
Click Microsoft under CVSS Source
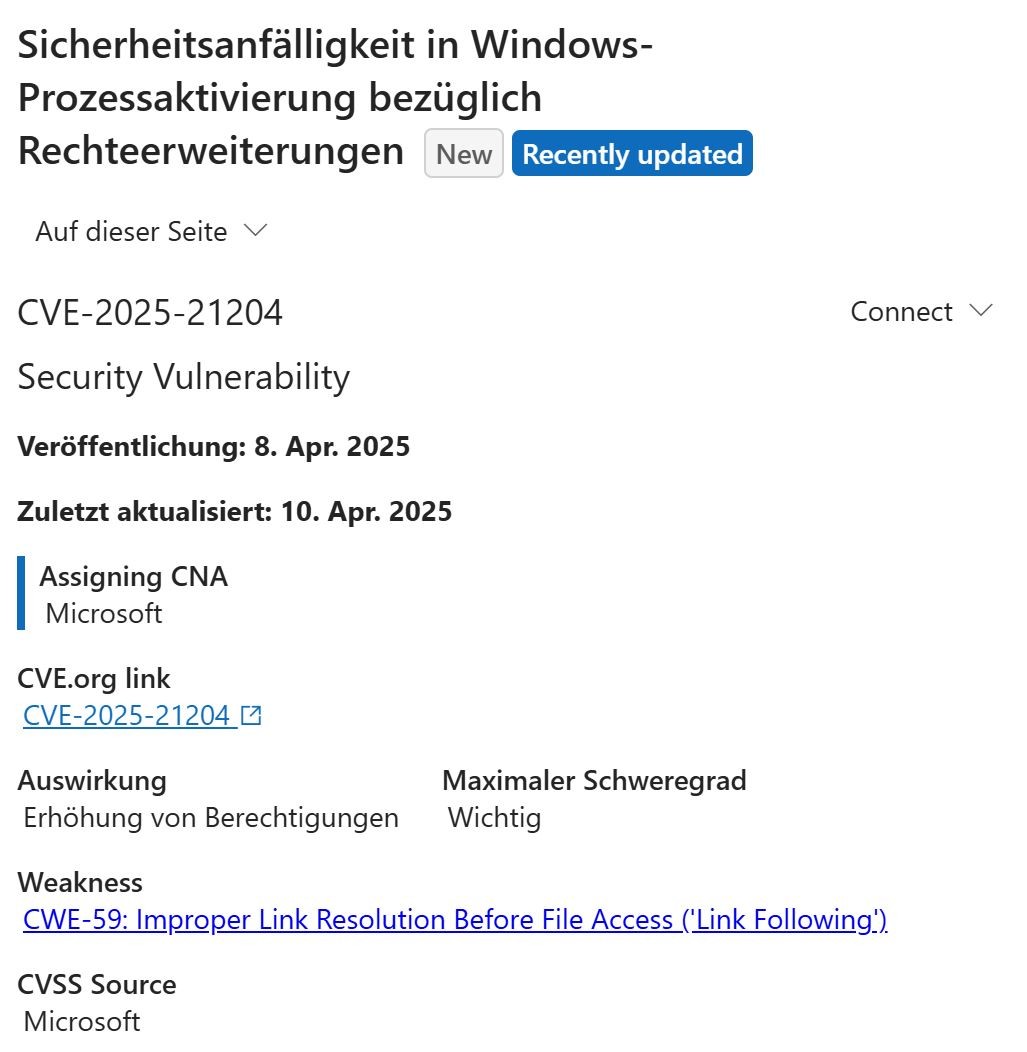[x=82, y=1021]
